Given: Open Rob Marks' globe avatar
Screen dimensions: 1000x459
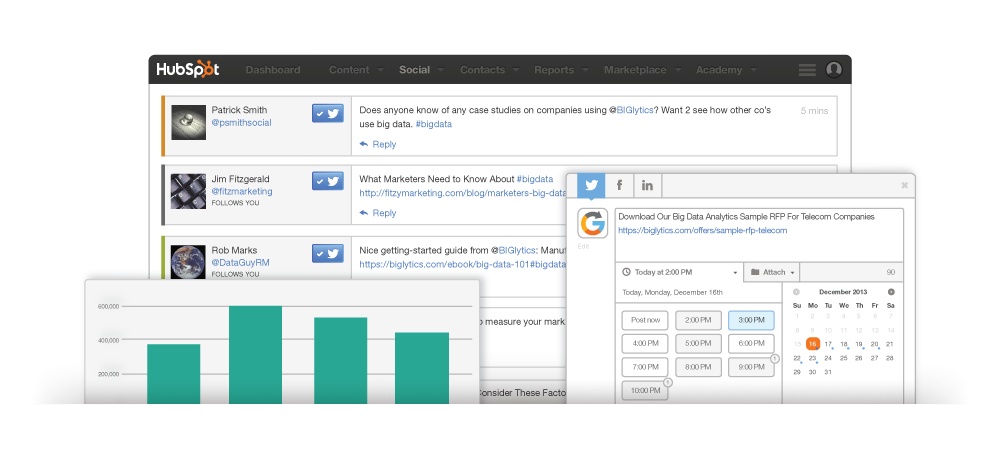Looking at the screenshot, I should pyautogui.click(x=188, y=262).
